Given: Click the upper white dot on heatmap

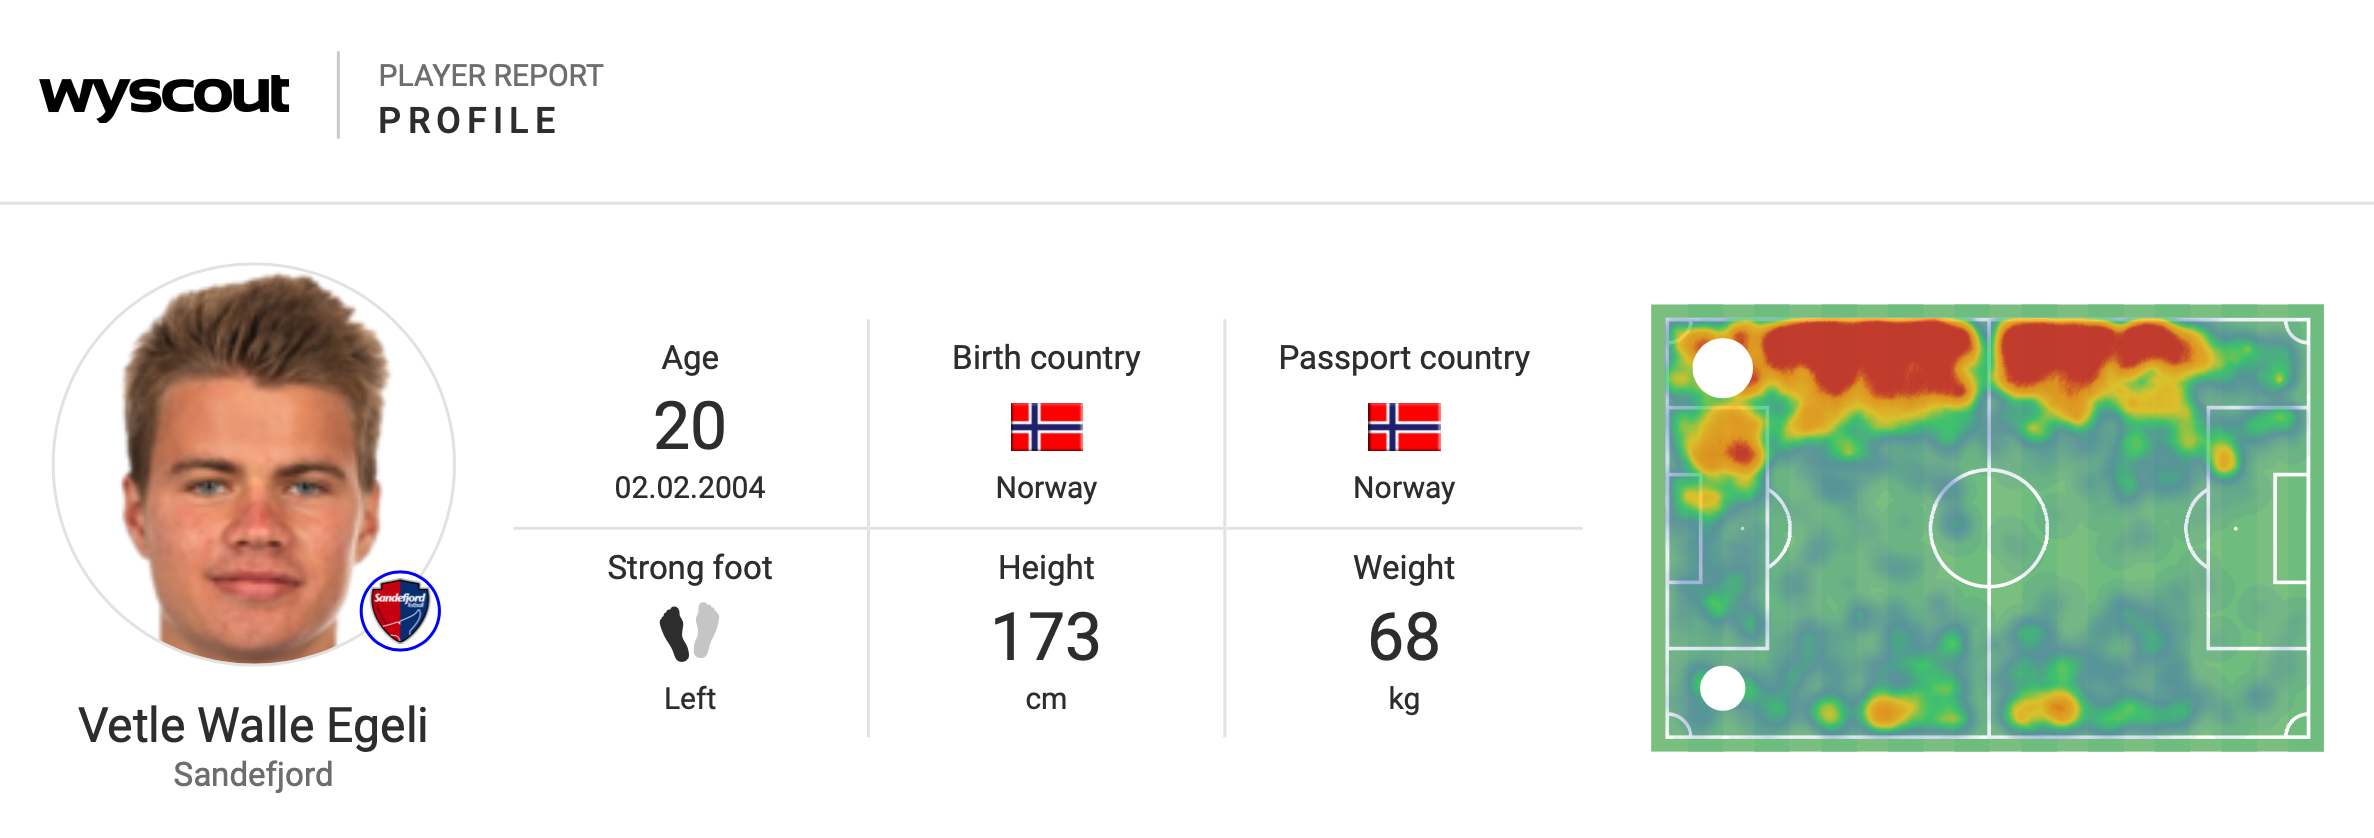Looking at the screenshot, I should 1722,368.
